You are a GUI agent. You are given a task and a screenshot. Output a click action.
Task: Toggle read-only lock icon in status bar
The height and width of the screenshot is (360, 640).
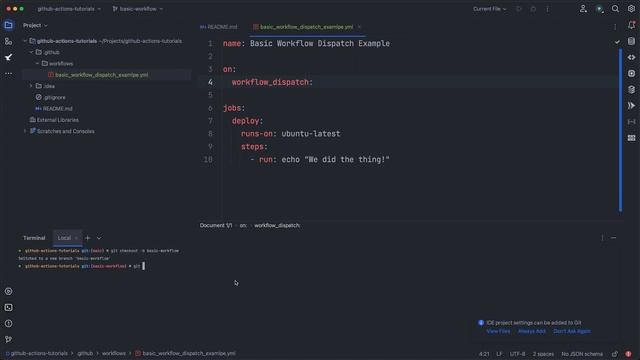(615, 354)
